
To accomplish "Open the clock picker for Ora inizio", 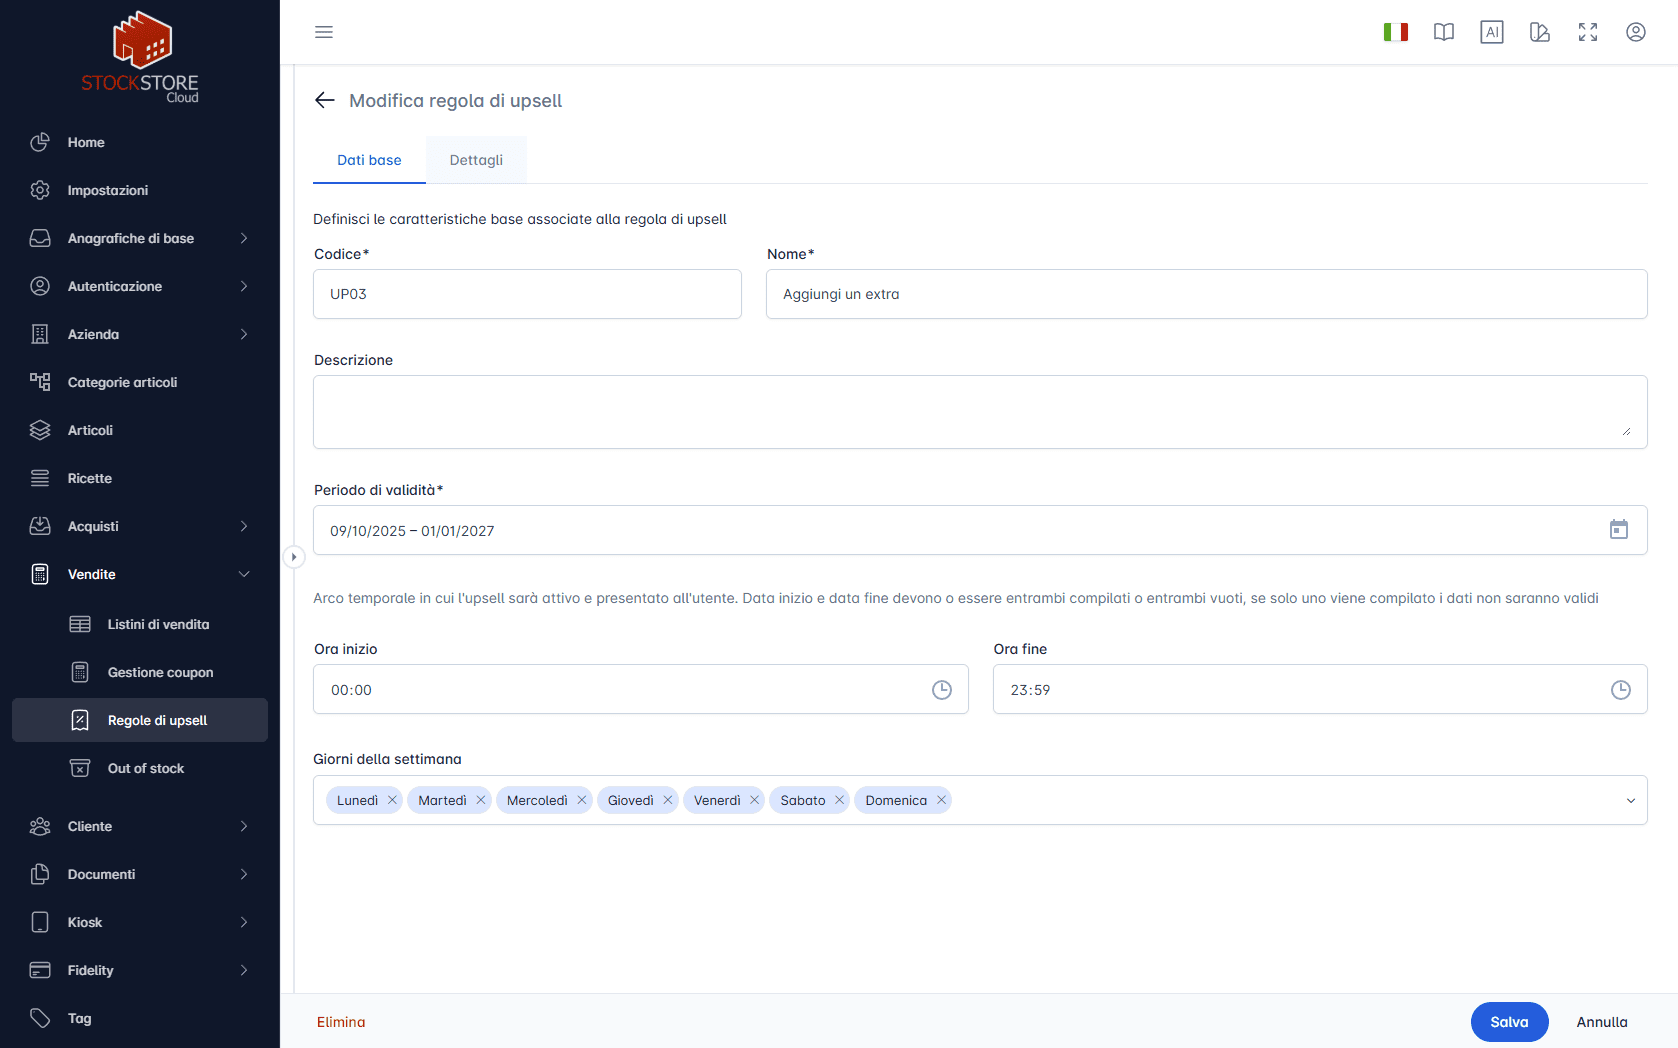I will (941, 690).
